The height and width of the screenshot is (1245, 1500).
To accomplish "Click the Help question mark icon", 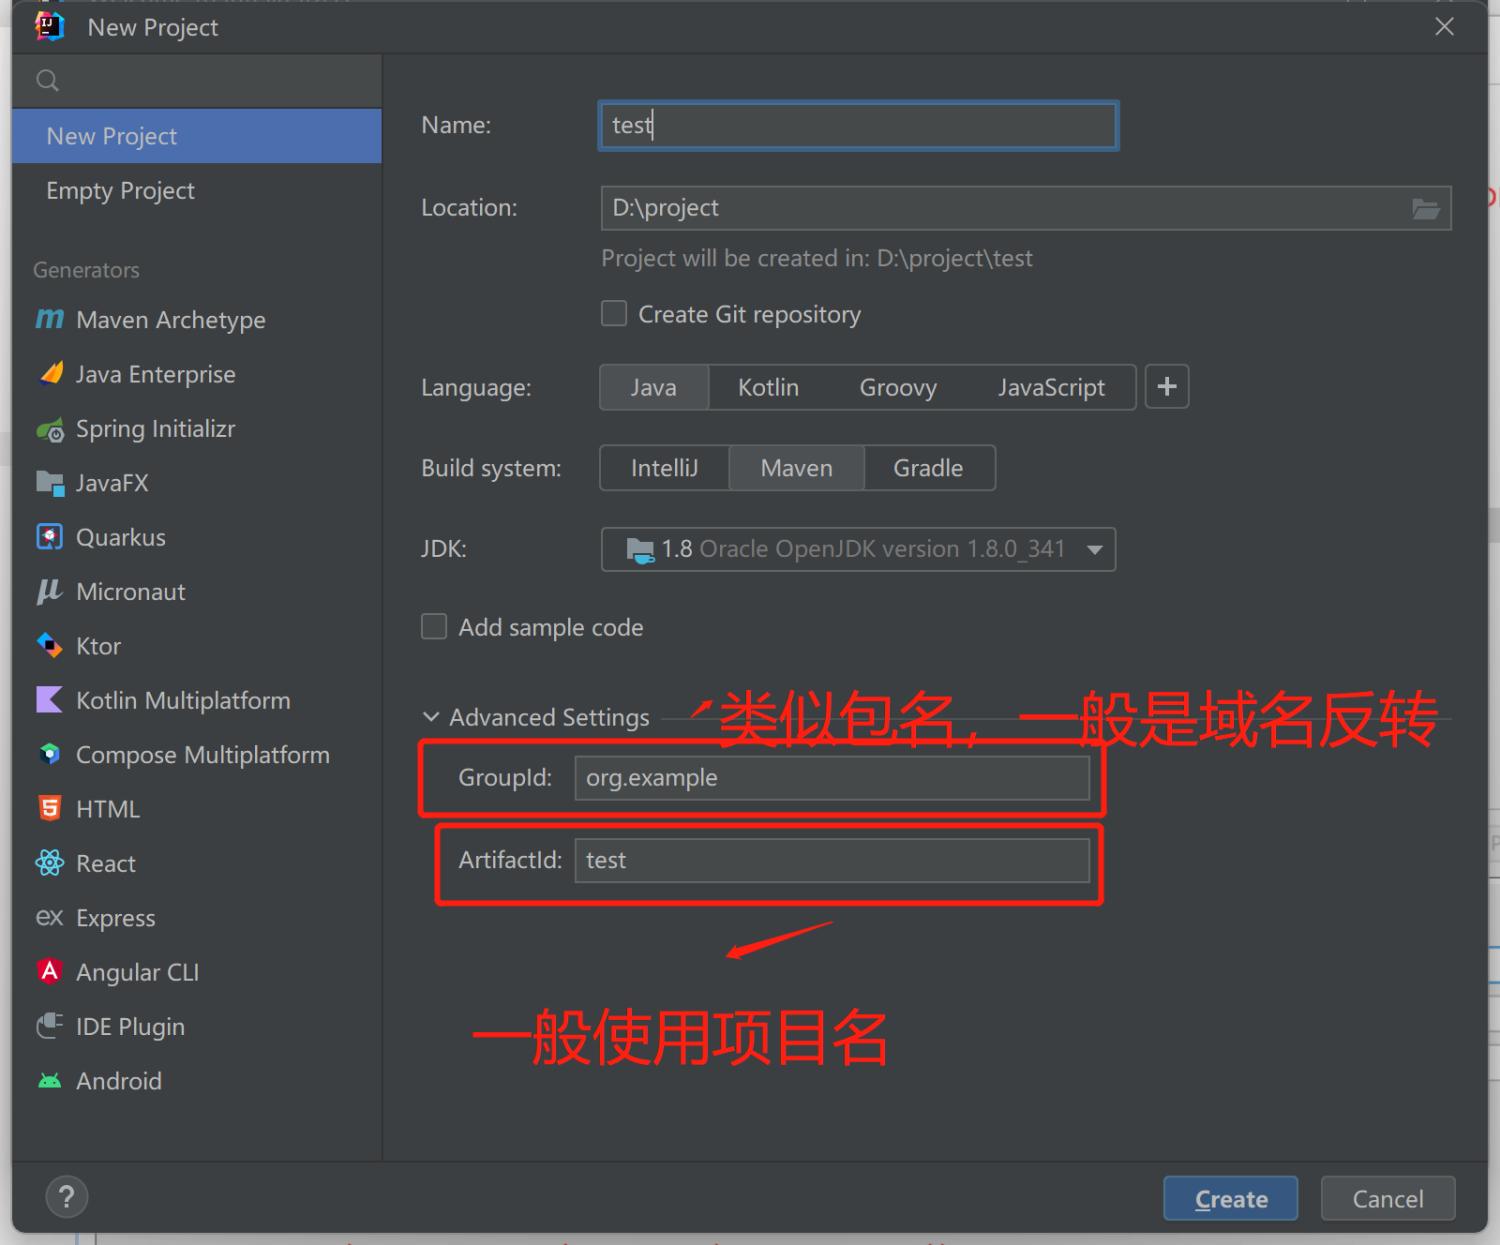I will (66, 1196).
